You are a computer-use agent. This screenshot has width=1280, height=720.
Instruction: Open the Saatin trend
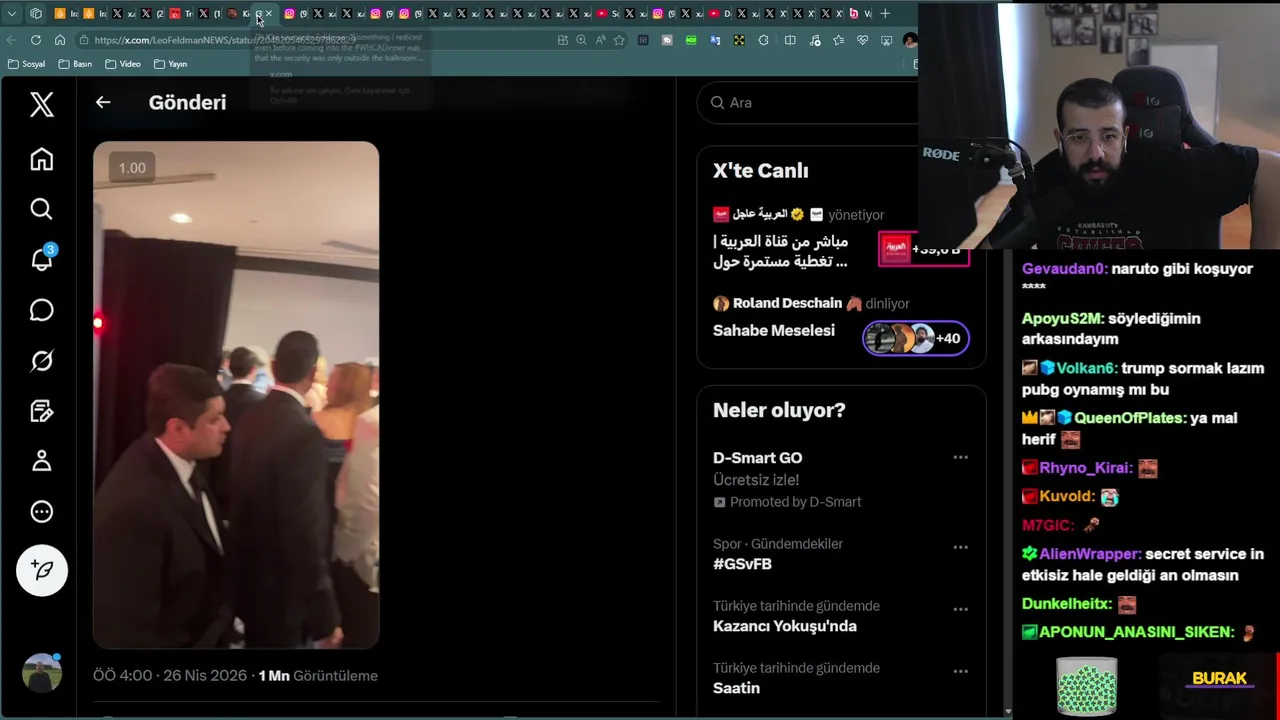(736, 688)
